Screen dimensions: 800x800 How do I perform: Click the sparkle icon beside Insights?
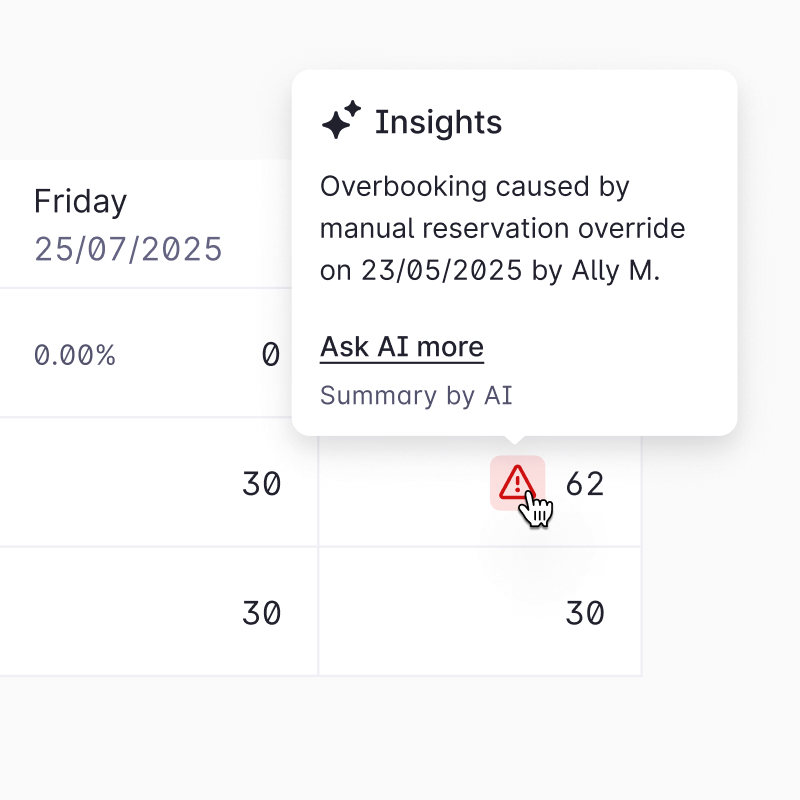(x=340, y=123)
